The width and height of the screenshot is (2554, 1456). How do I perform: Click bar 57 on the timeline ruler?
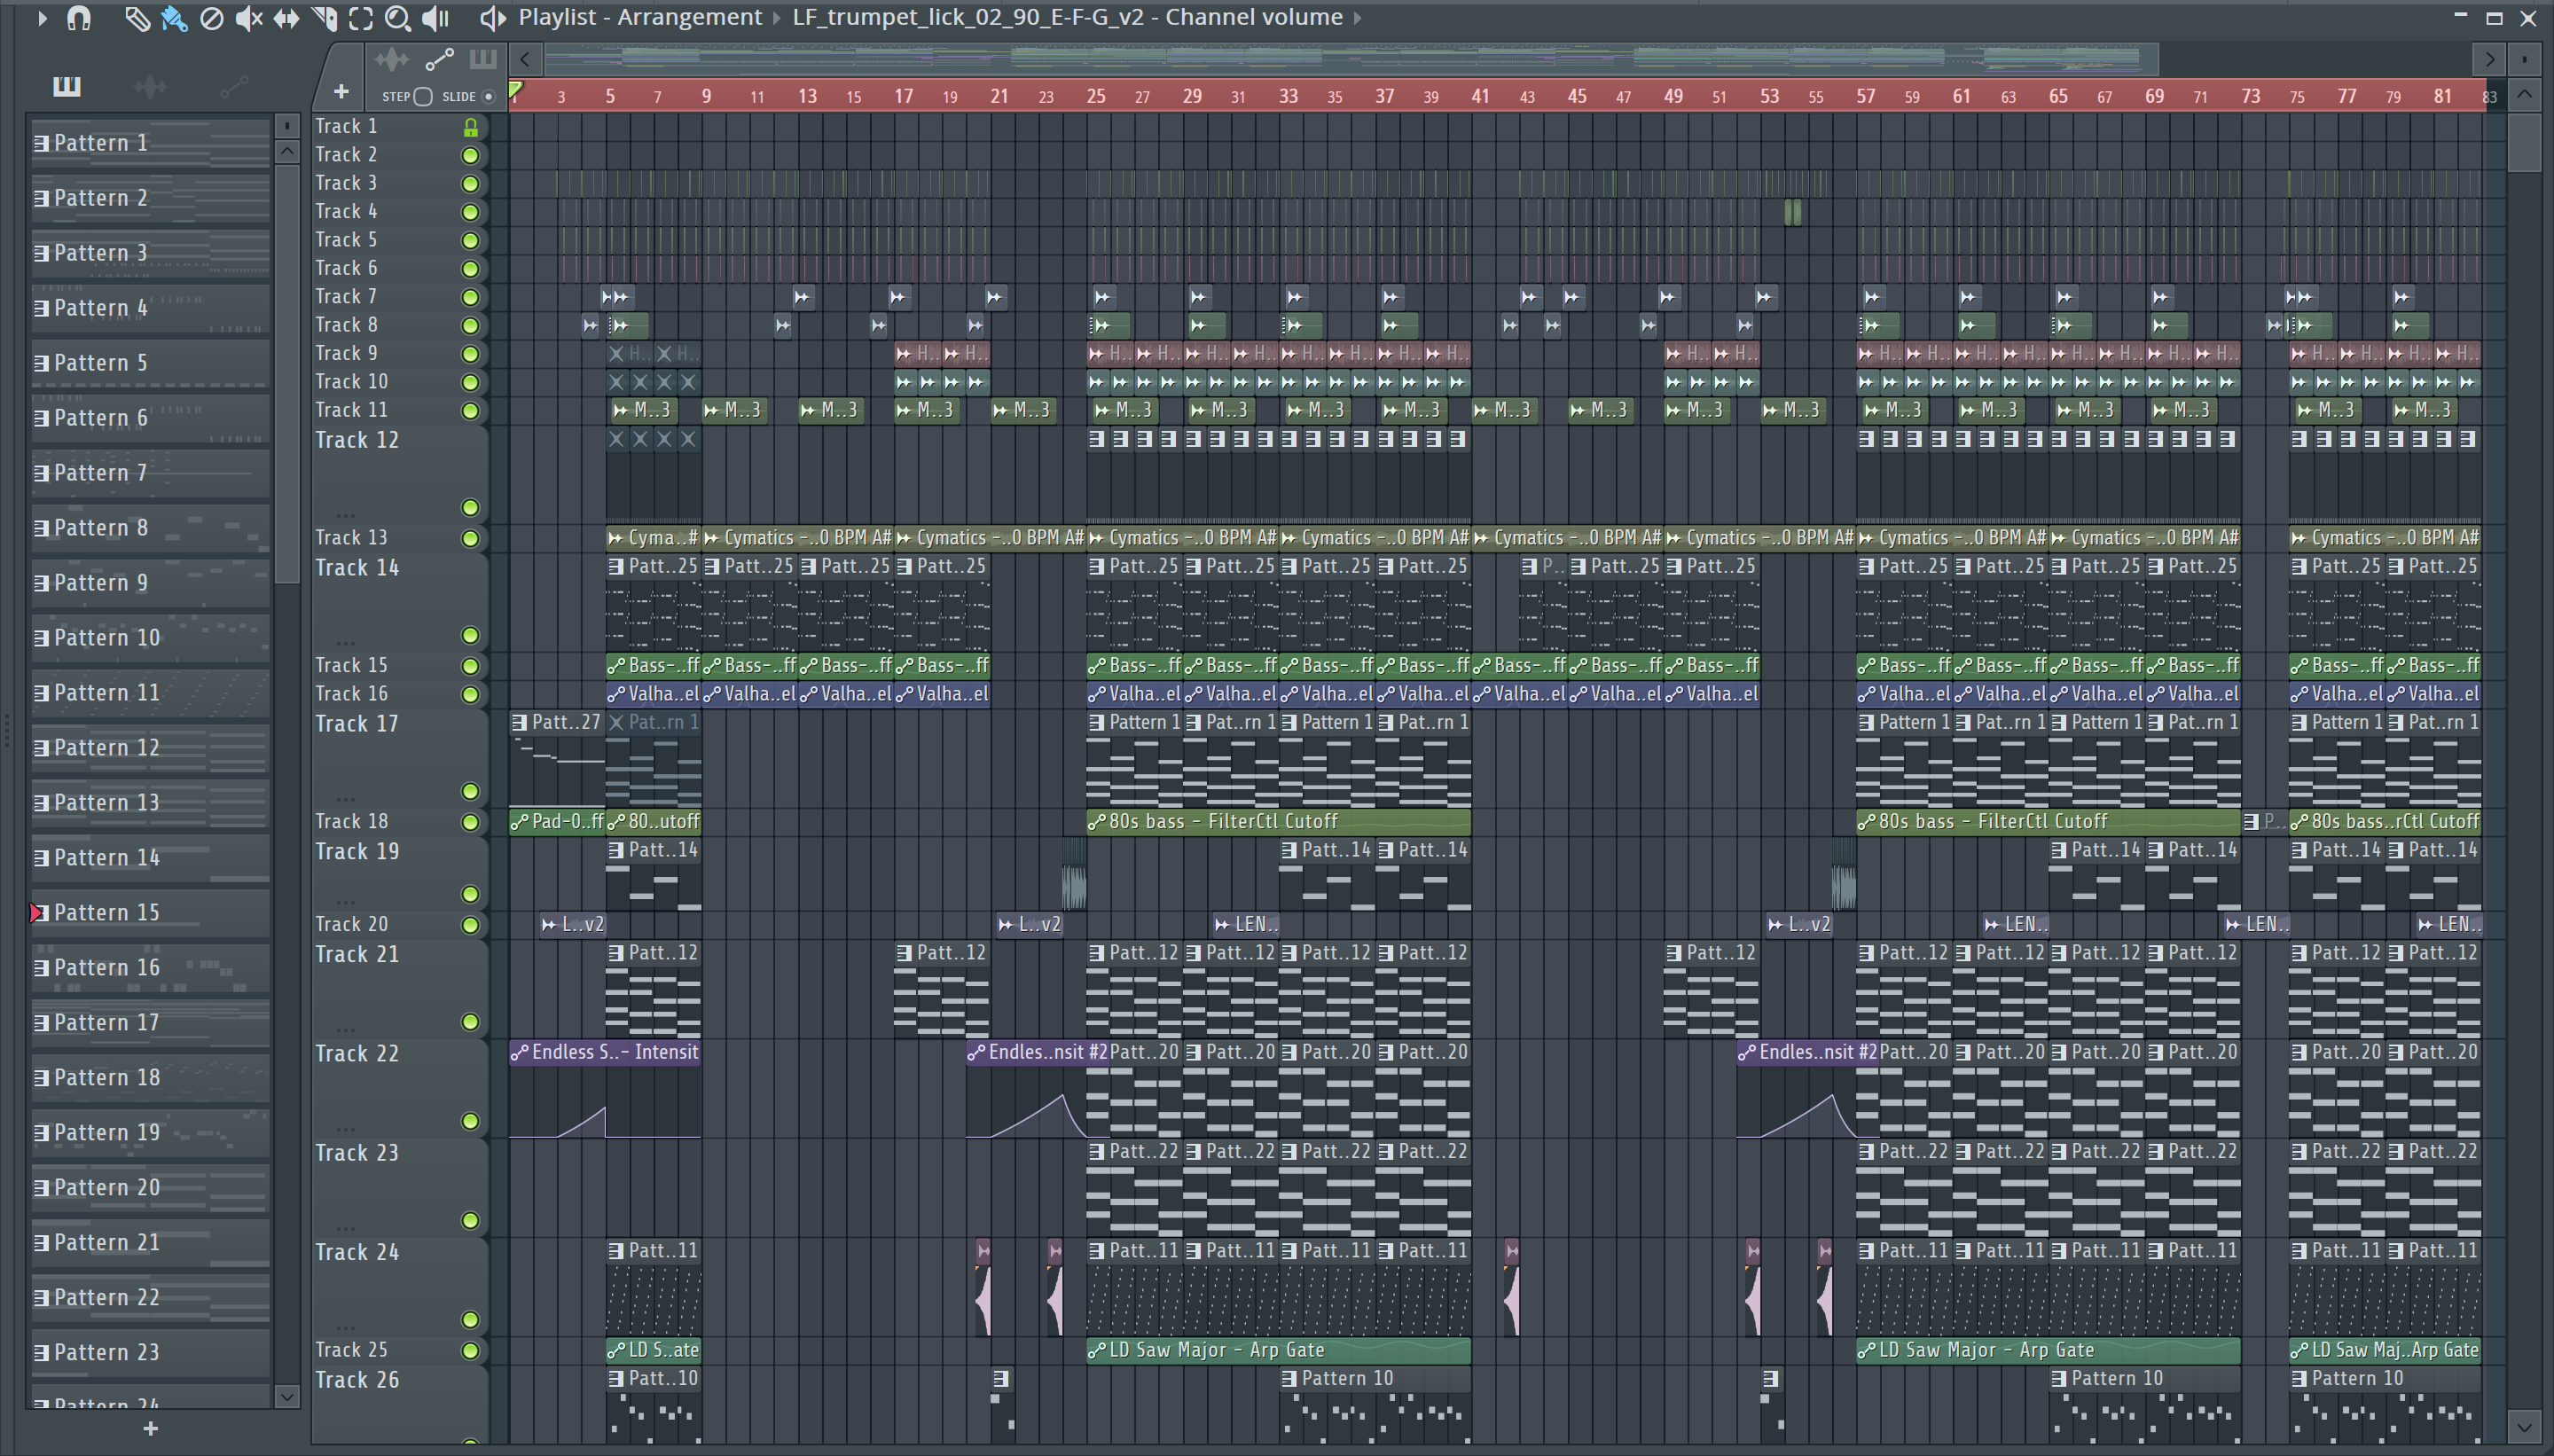coord(1866,96)
